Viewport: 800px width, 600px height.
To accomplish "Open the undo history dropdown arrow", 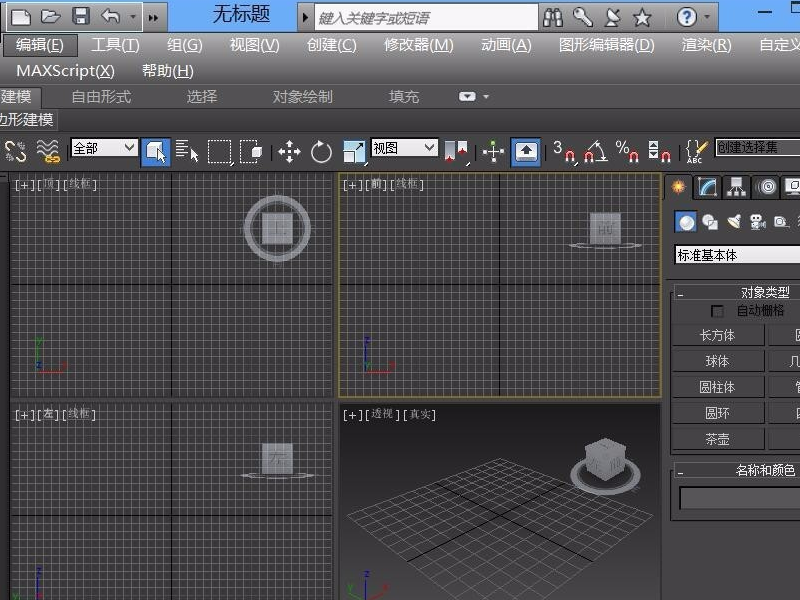I will [x=133, y=17].
